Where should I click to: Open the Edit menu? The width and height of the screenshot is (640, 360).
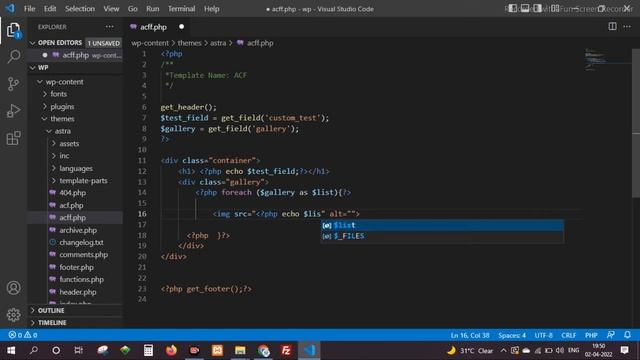50,9
